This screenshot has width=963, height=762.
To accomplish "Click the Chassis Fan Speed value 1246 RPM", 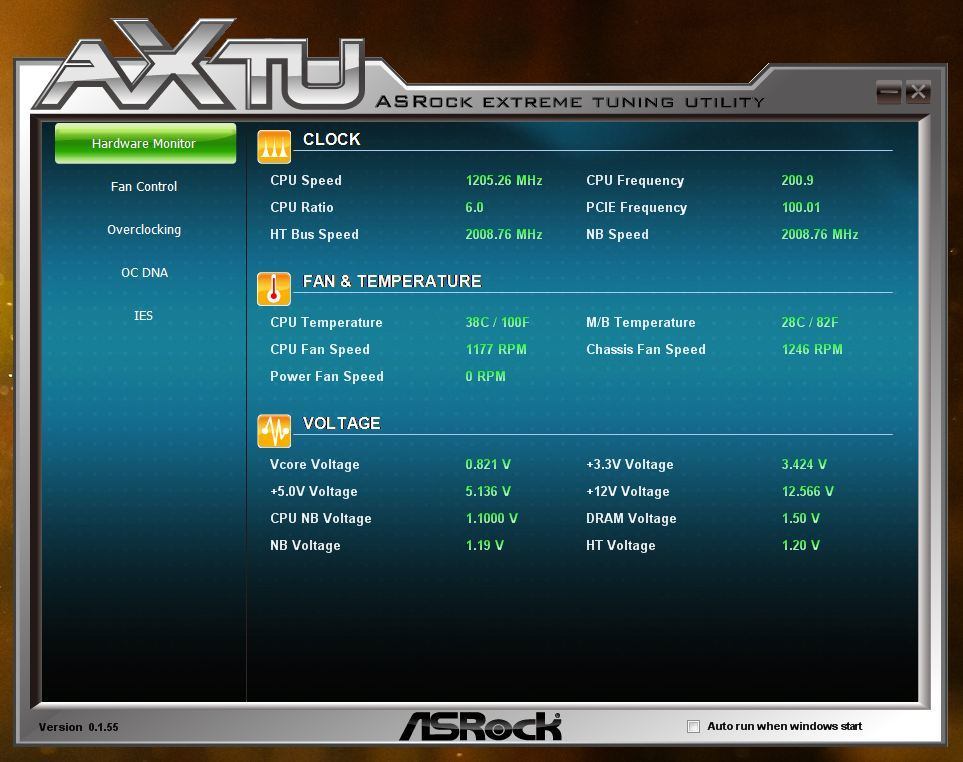I will tap(812, 349).
